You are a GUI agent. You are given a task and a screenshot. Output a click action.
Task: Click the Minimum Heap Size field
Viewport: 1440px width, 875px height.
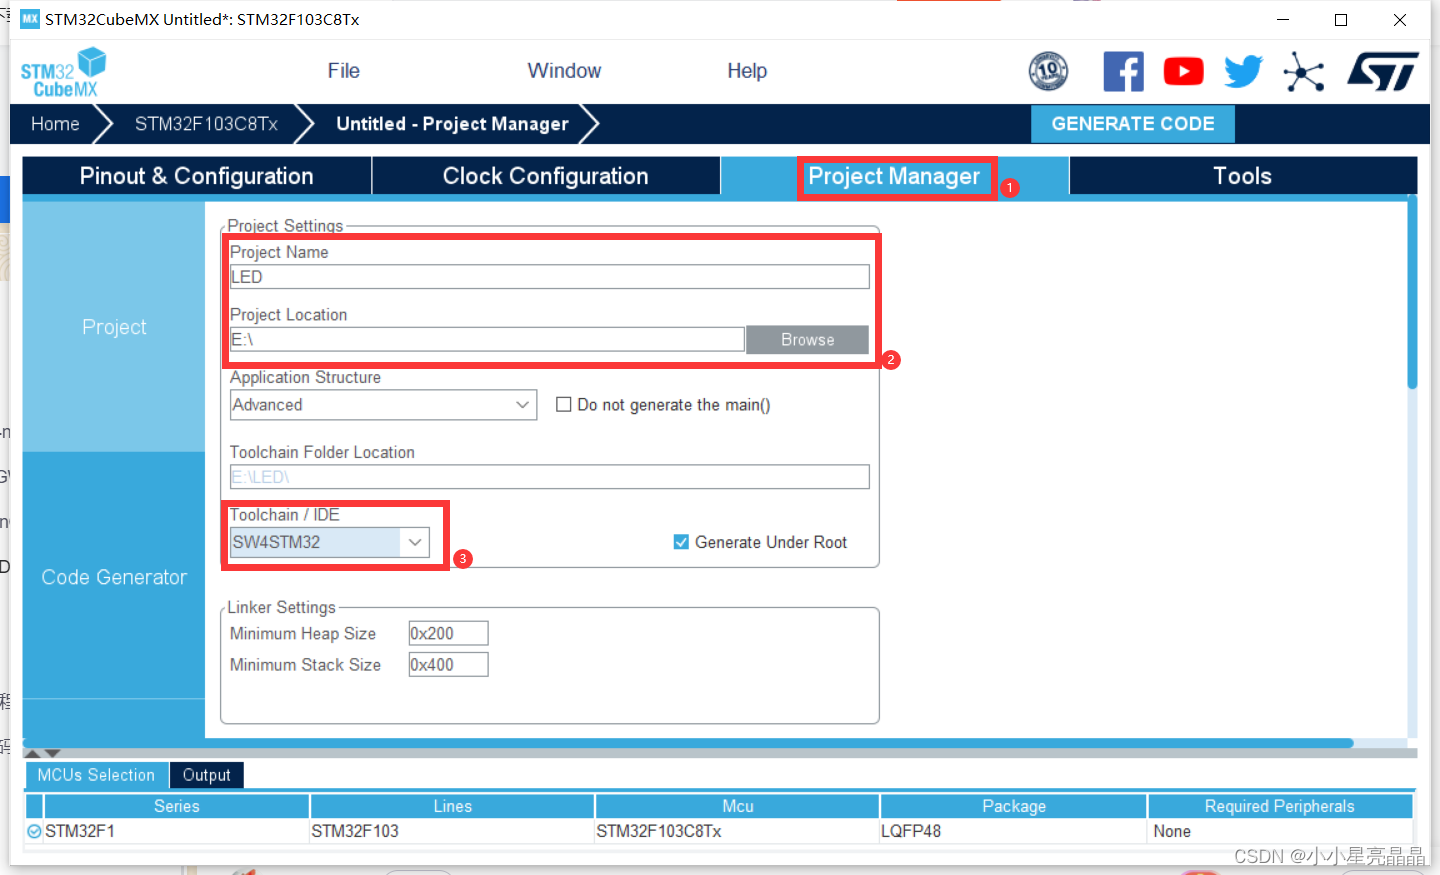tap(448, 633)
